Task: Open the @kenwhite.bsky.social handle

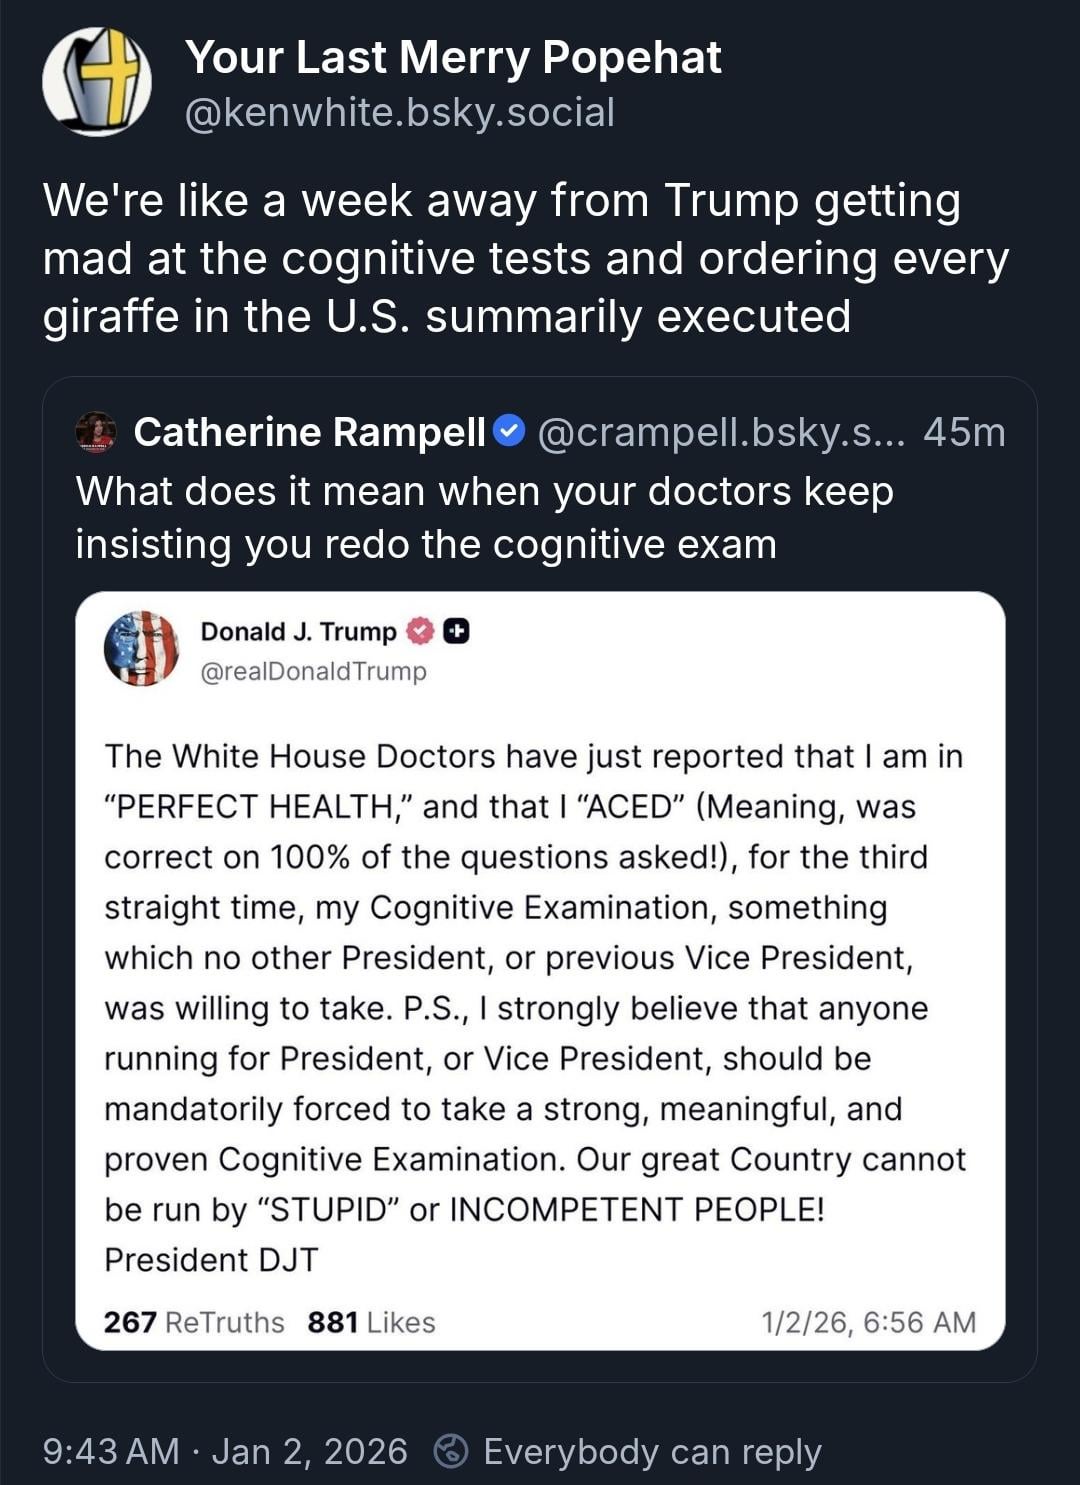Action: (x=399, y=112)
